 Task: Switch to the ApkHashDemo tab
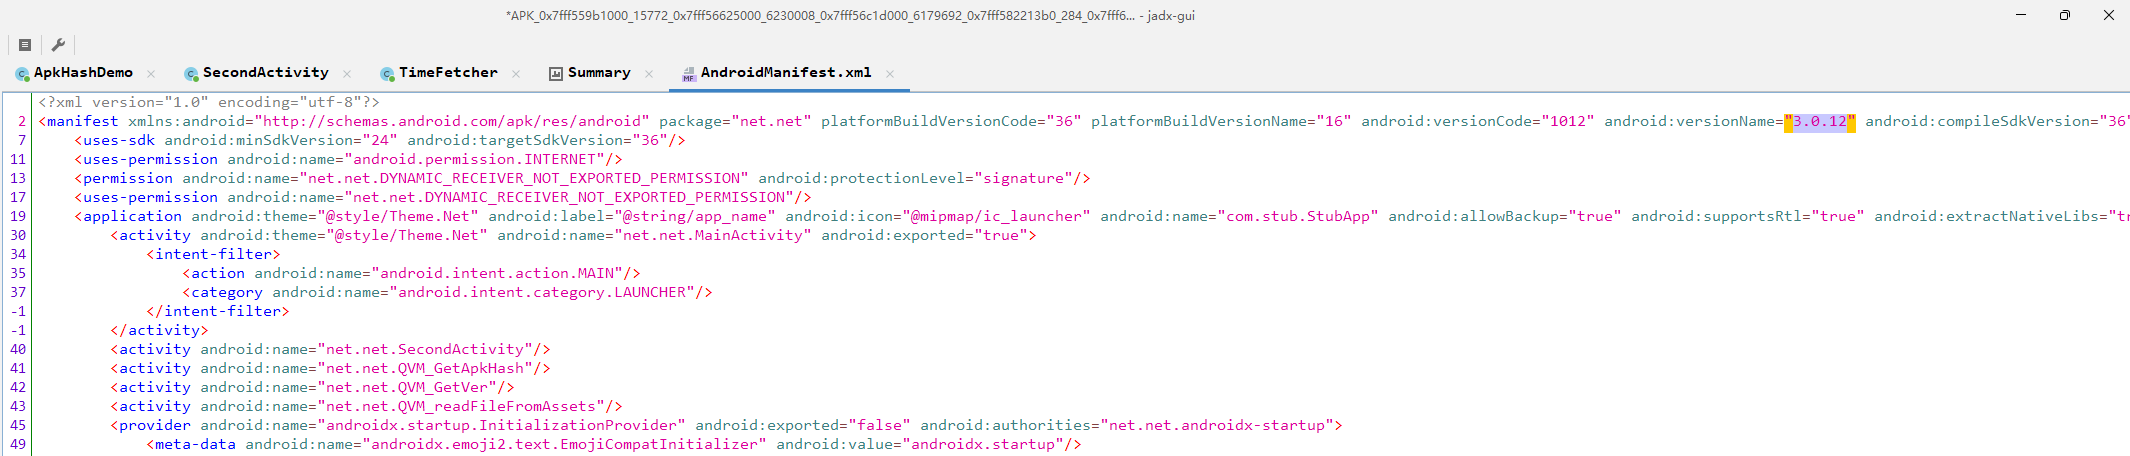tap(83, 73)
